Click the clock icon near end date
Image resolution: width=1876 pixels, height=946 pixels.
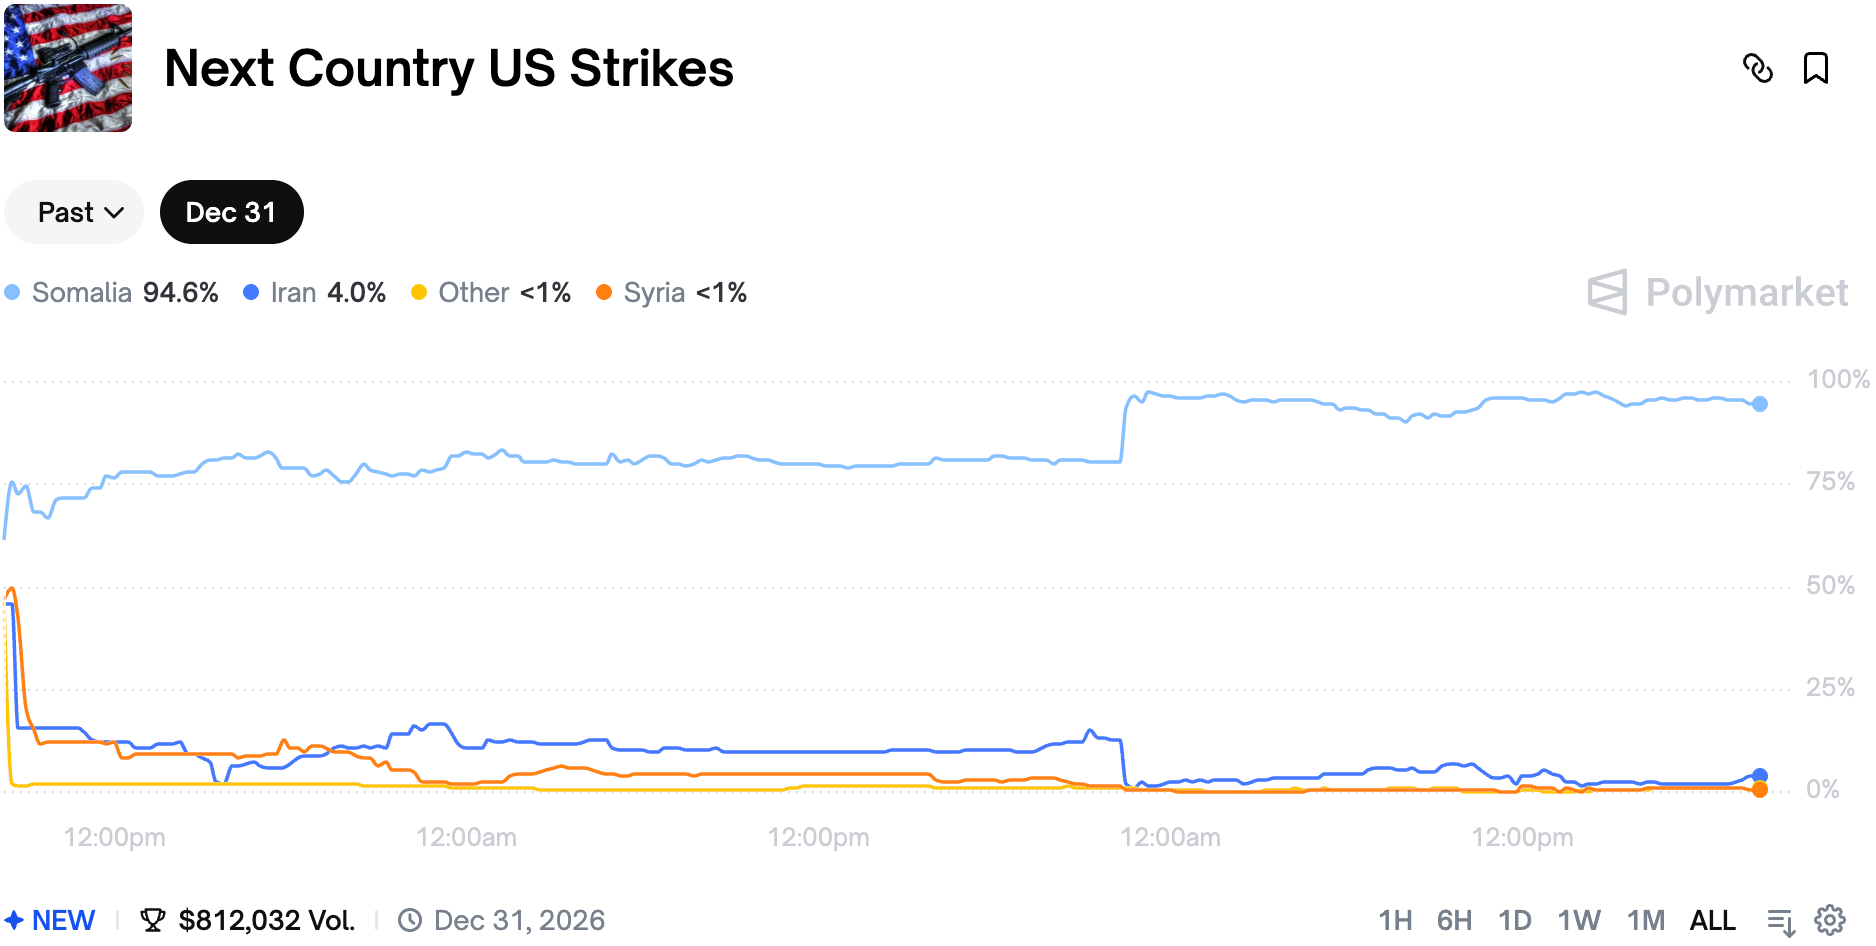410,920
